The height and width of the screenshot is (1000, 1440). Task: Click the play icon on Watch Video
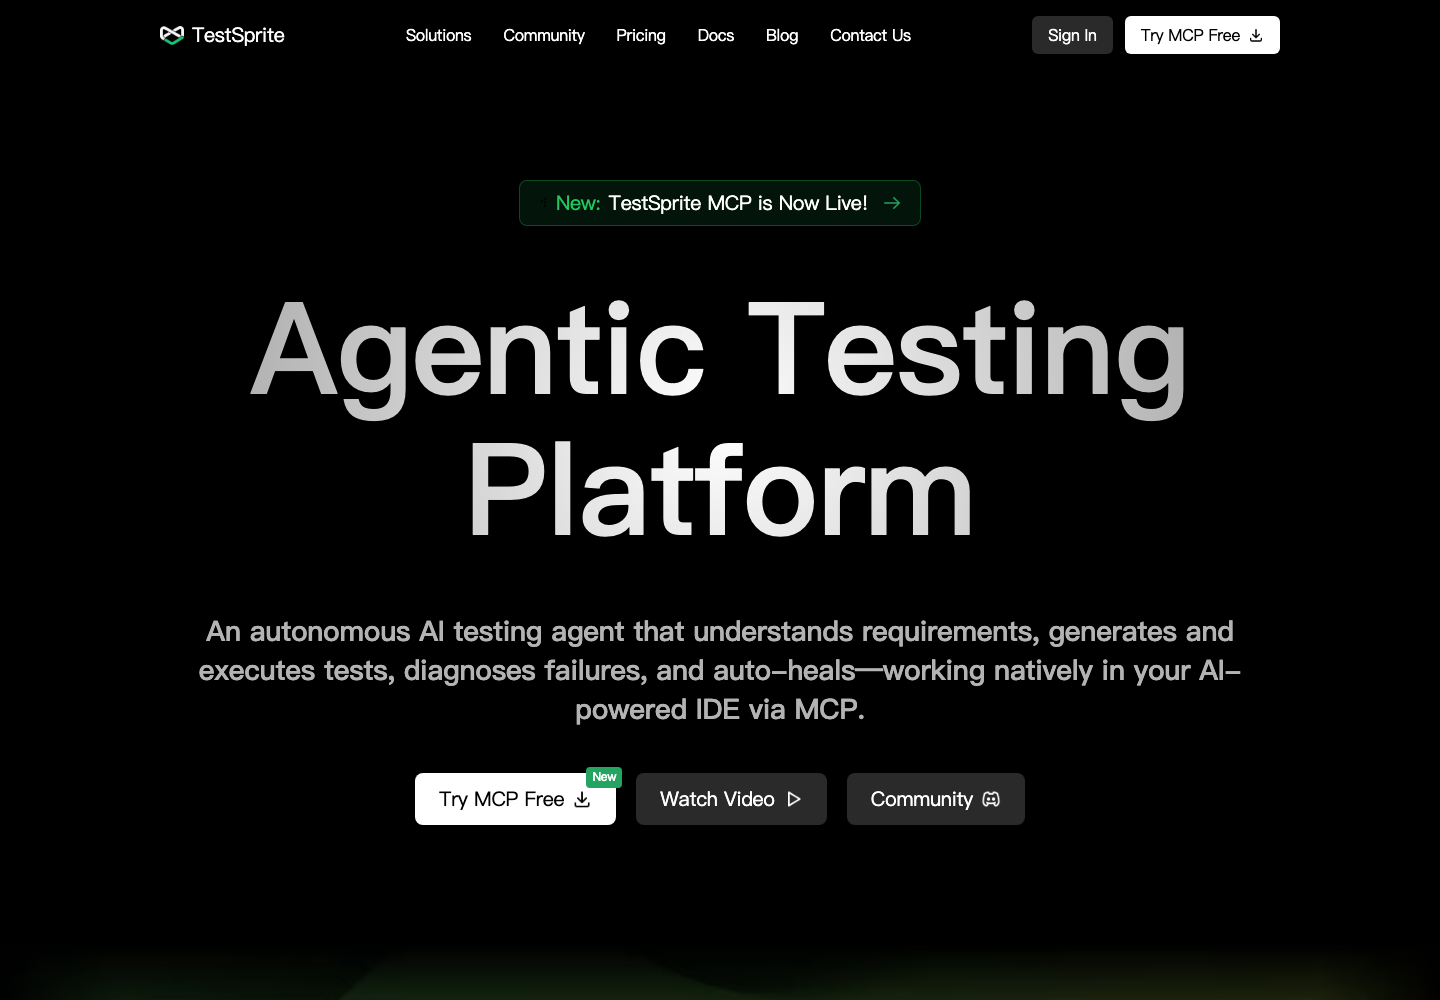(794, 799)
